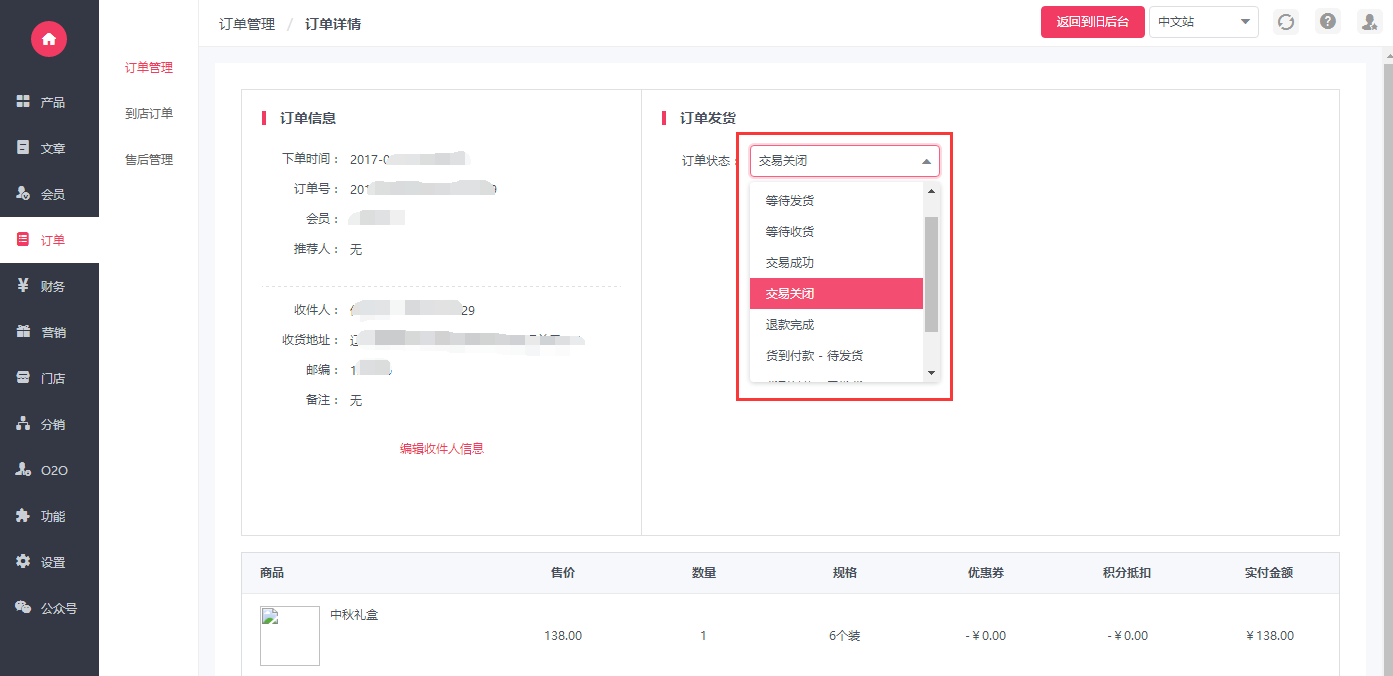Viewport: 1393px width, 676px height.
Task: Click the red home icon
Action: 48,39
